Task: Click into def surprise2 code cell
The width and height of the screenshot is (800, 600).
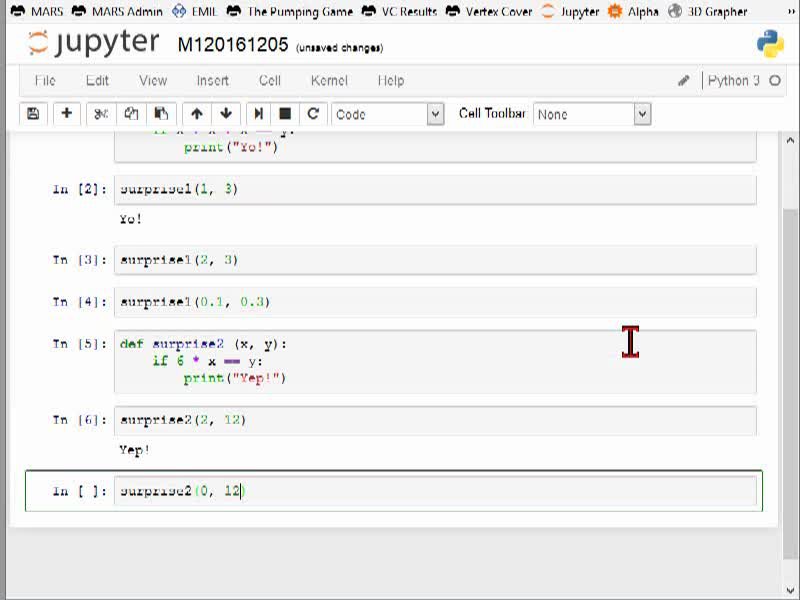Action: tap(435, 361)
